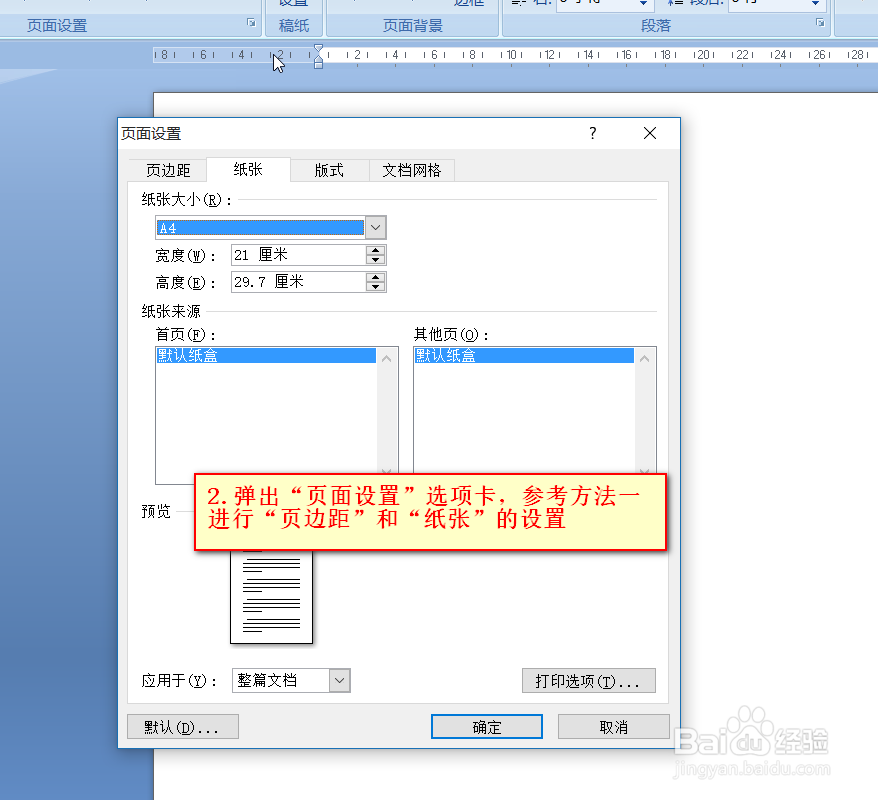This screenshot has width=878, height=800.
Task: Click the 确定 button
Action: click(486, 727)
